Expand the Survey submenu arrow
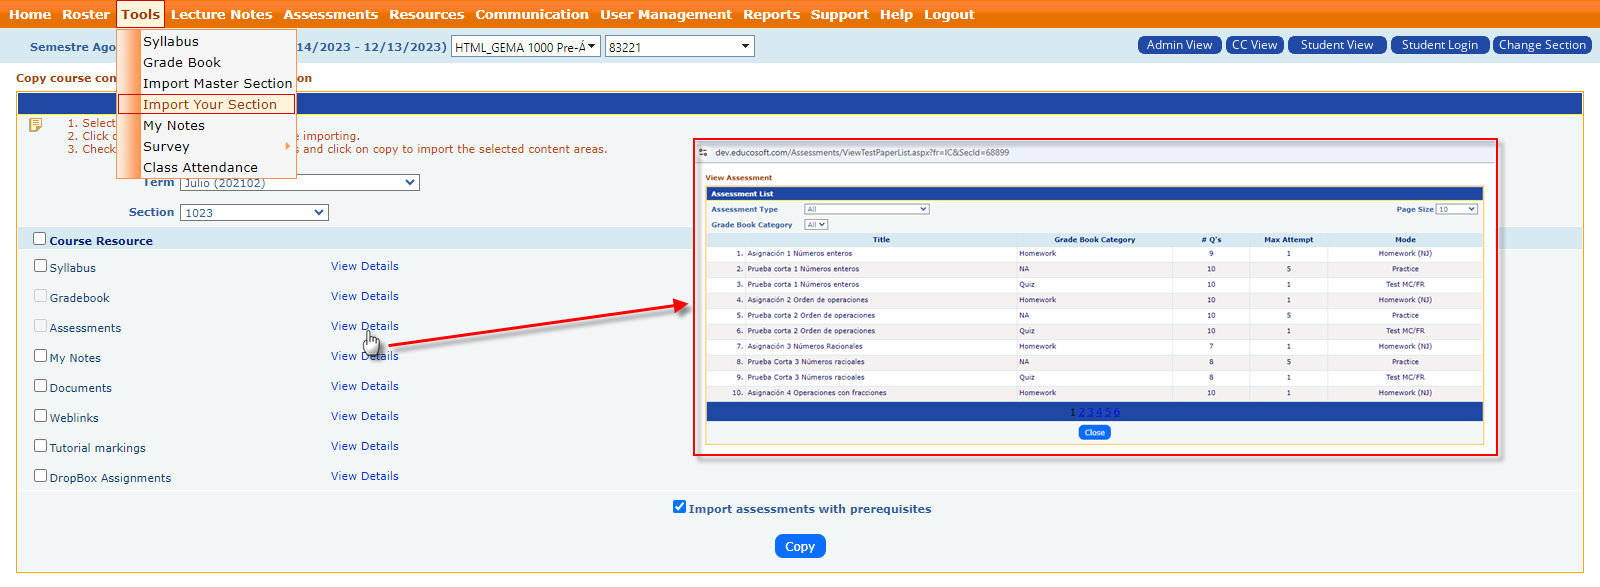This screenshot has width=1600, height=587. point(288,146)
